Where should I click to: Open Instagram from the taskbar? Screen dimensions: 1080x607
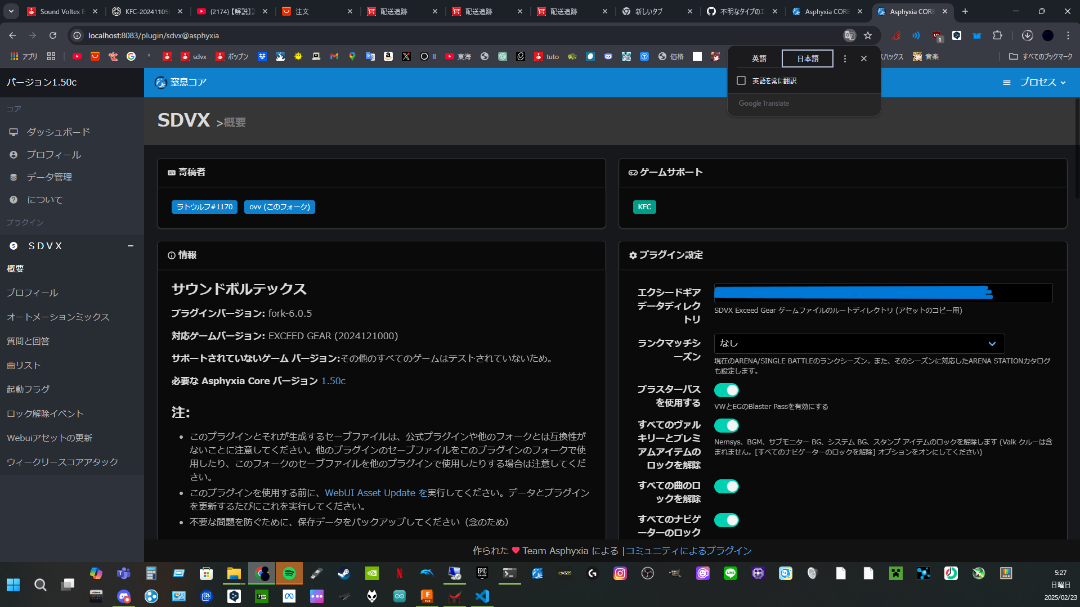point(620,573)
